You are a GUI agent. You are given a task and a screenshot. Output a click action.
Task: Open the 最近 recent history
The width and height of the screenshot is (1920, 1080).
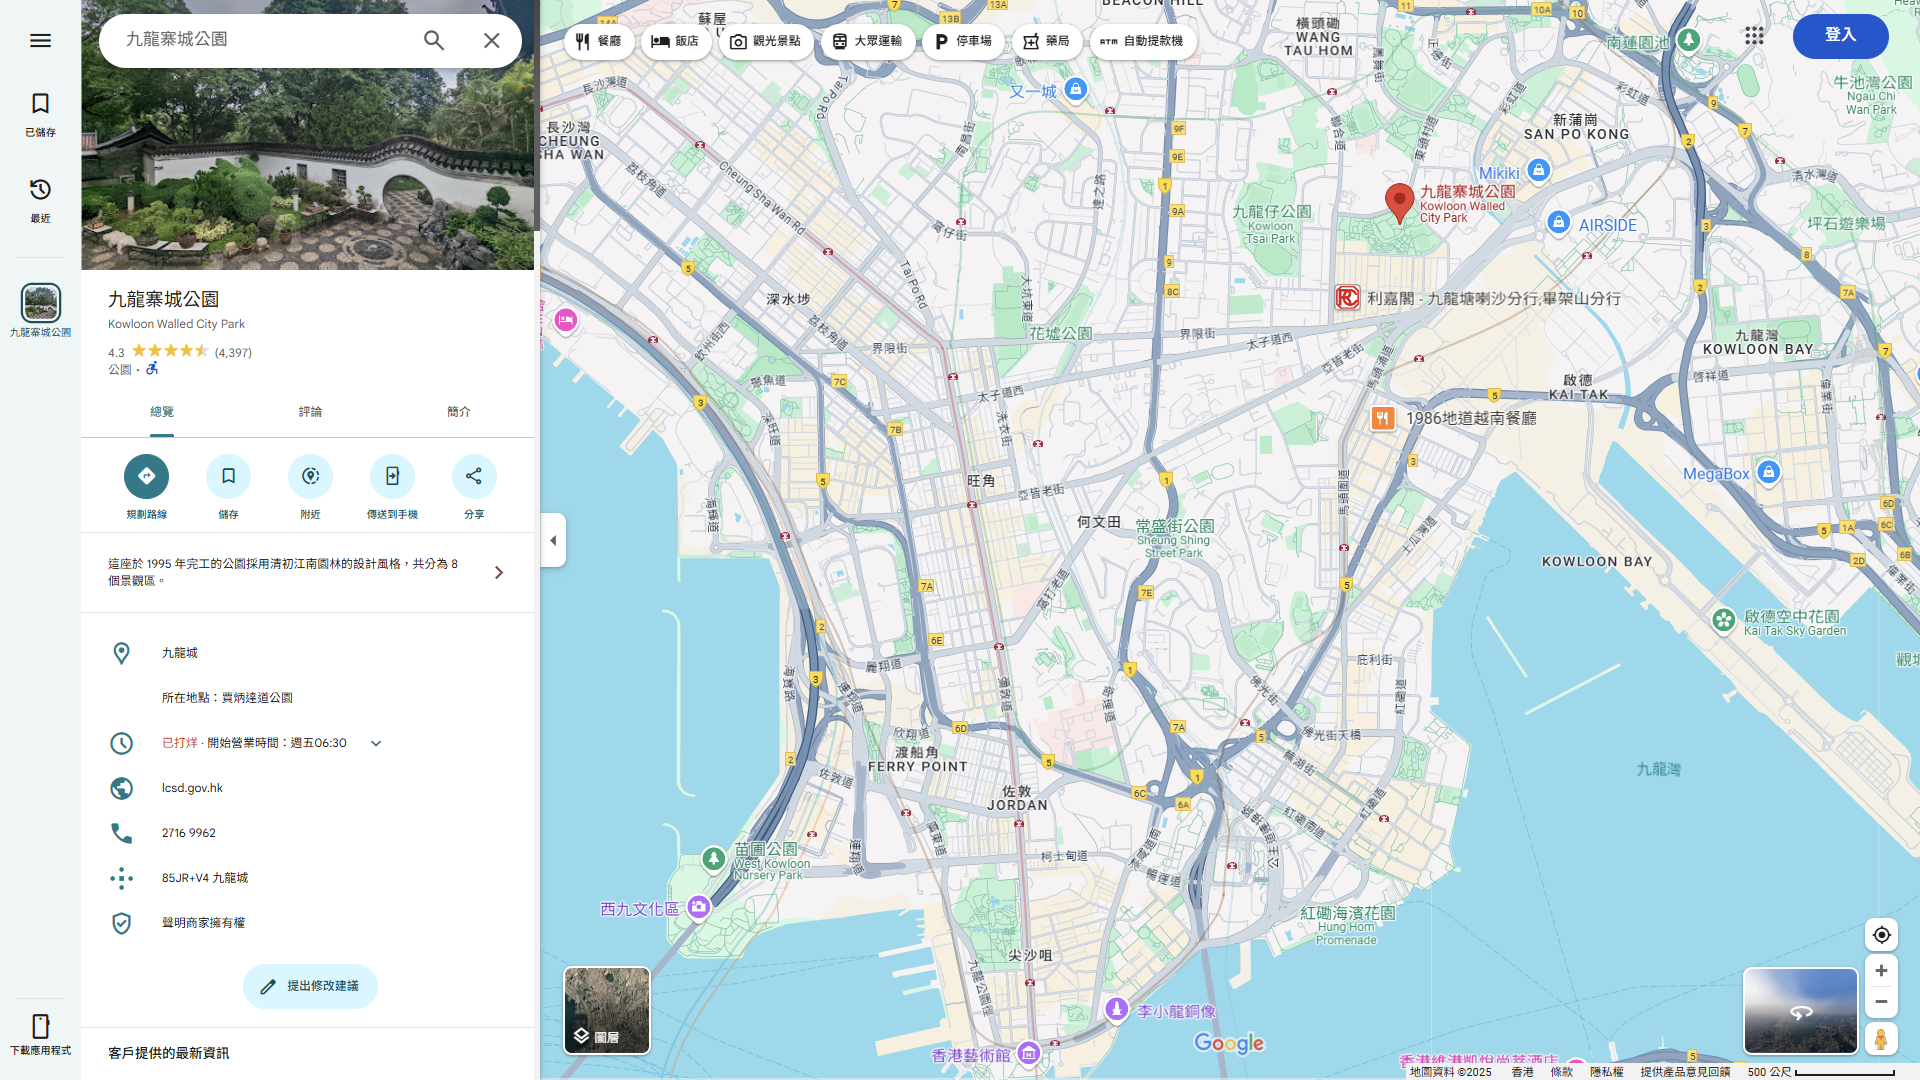click(x=40, y=200)
